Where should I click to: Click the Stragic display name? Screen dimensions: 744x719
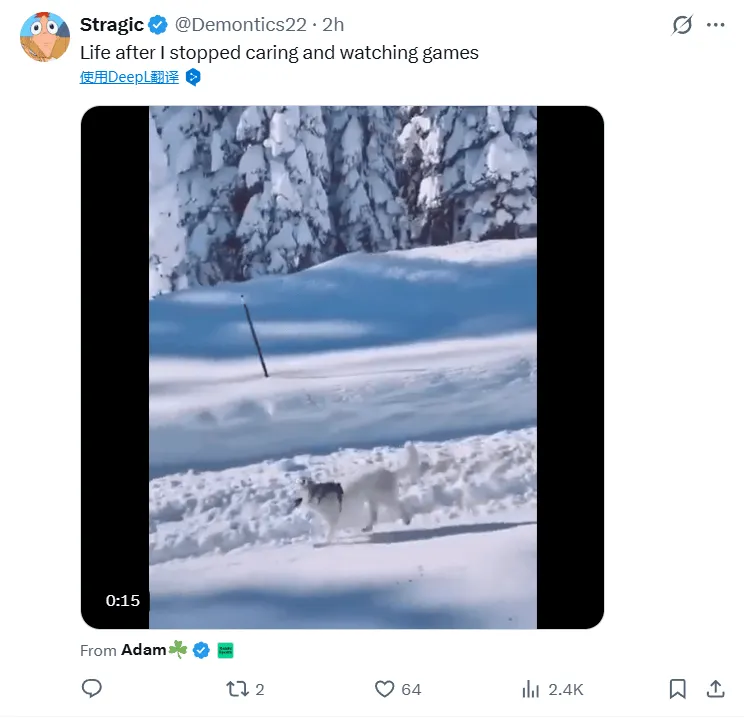pos(112,25)
